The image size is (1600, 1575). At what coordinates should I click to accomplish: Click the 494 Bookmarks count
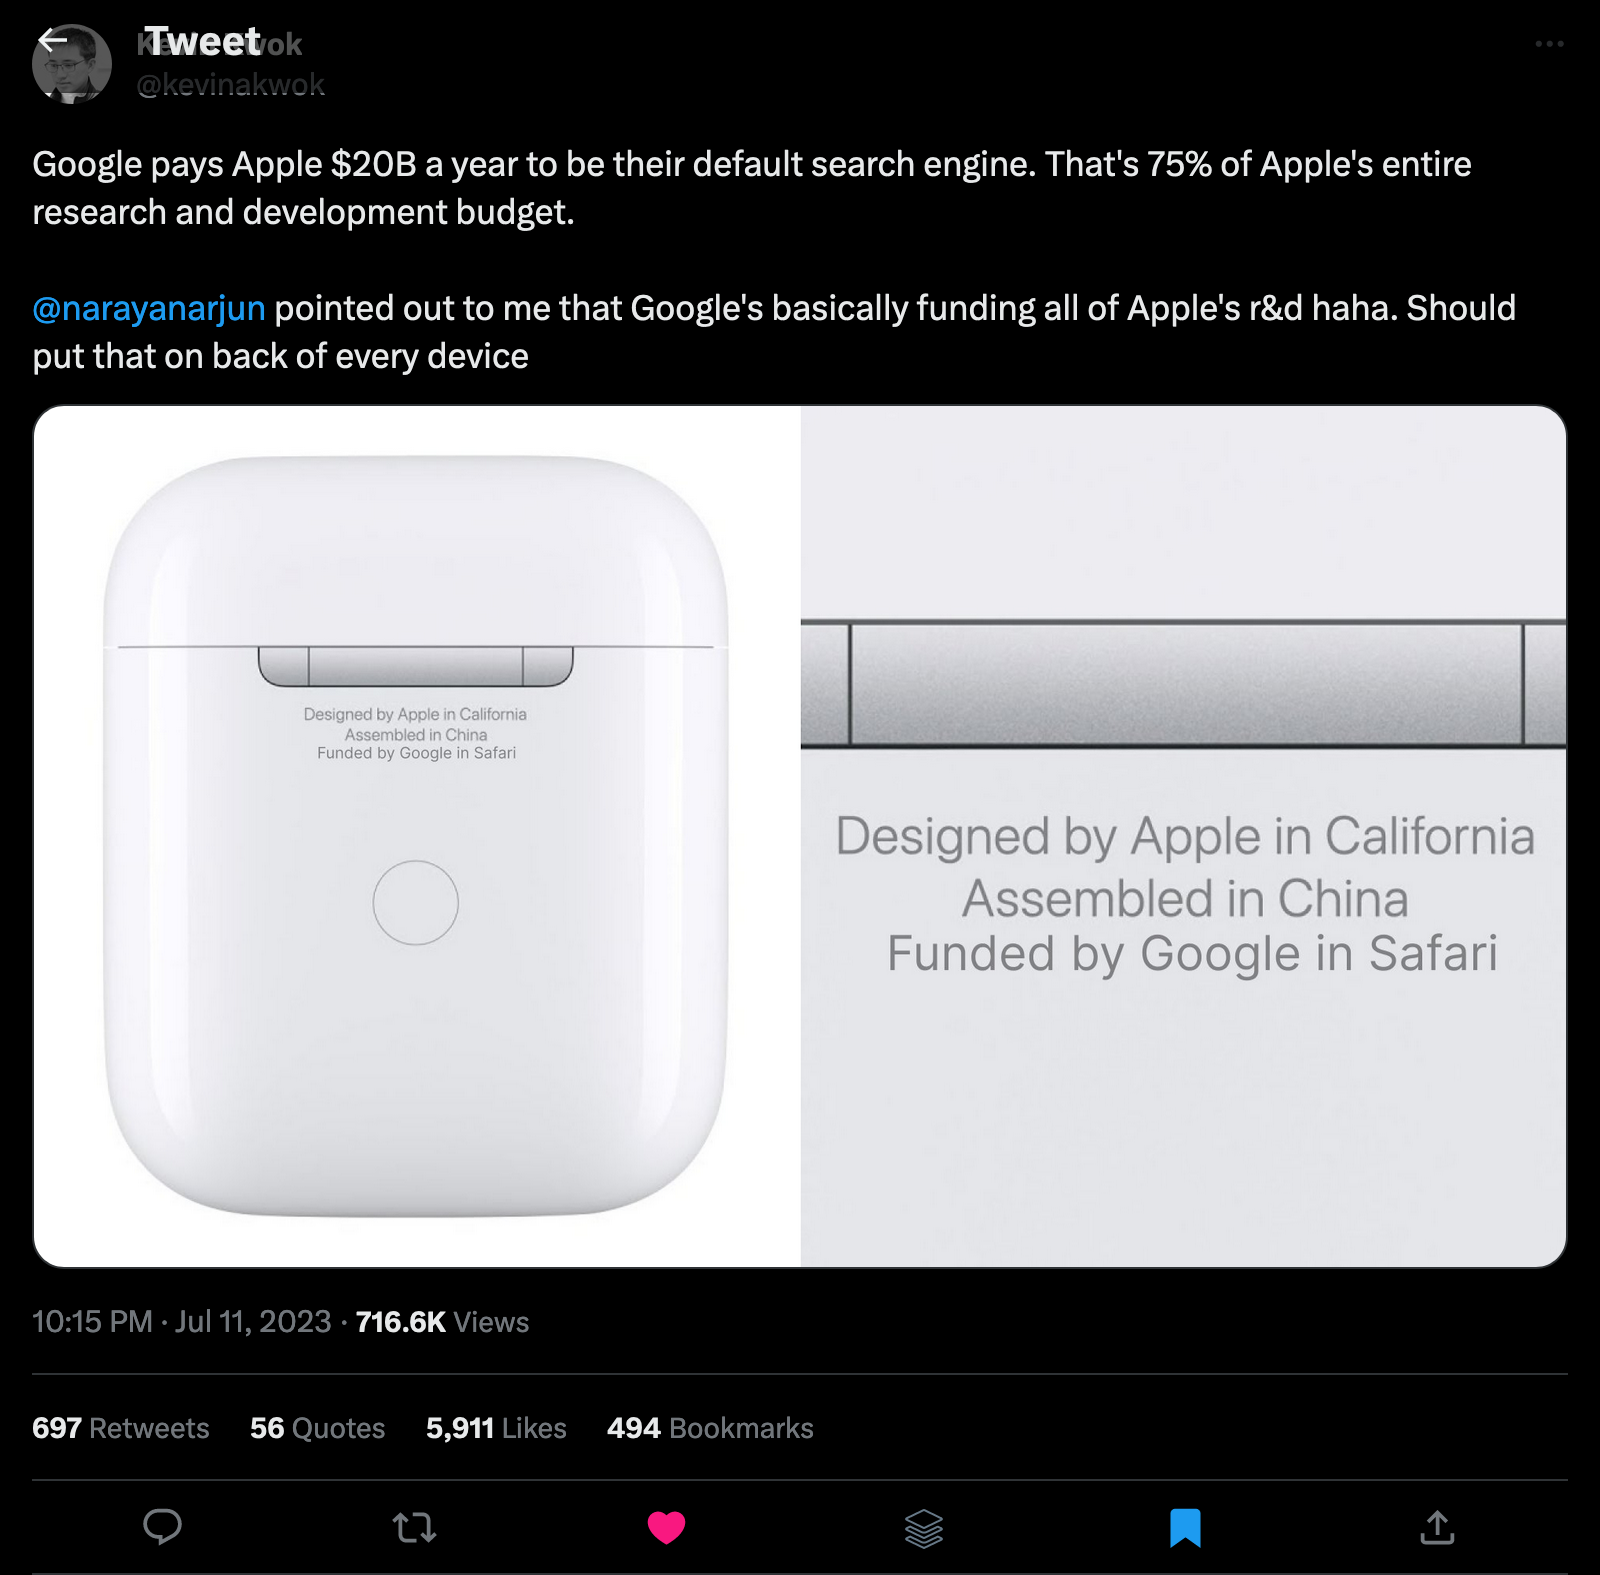point(710,1428)
